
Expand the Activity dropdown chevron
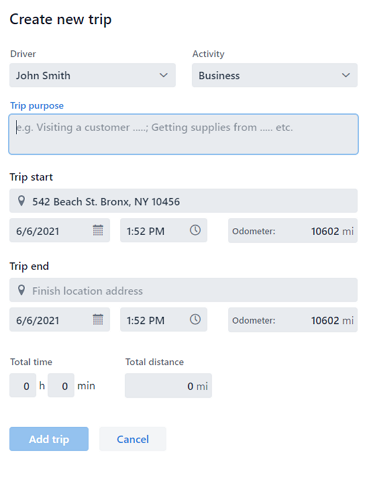[x=346, y=75]
